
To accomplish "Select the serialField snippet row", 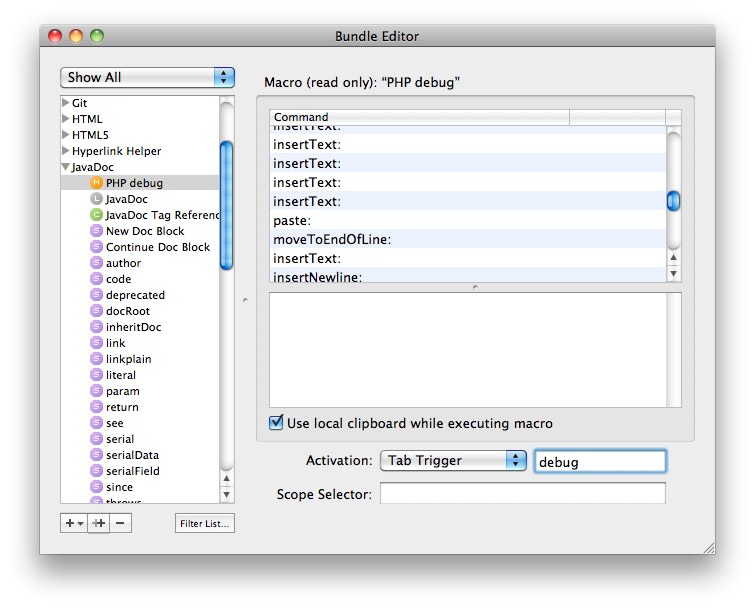I will (140, 471).
